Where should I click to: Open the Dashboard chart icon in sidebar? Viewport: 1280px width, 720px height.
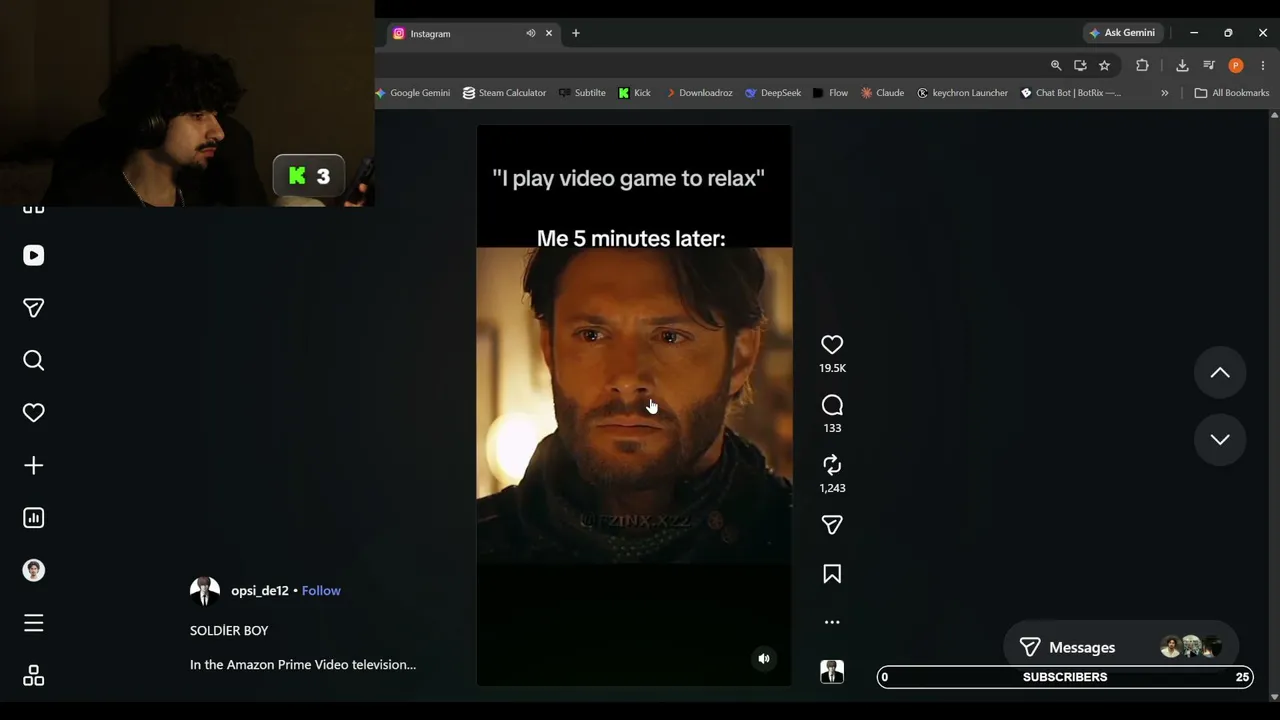(x=34, y=518)
